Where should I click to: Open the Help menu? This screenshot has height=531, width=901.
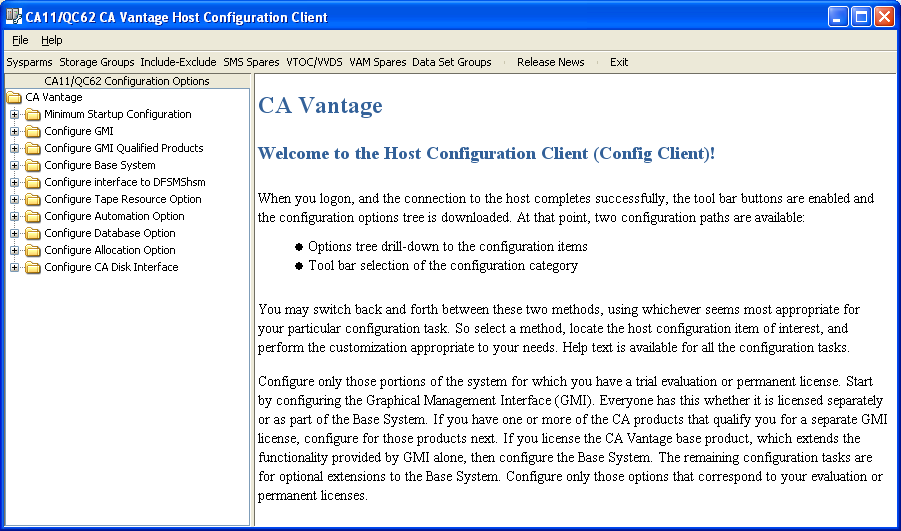52,40
